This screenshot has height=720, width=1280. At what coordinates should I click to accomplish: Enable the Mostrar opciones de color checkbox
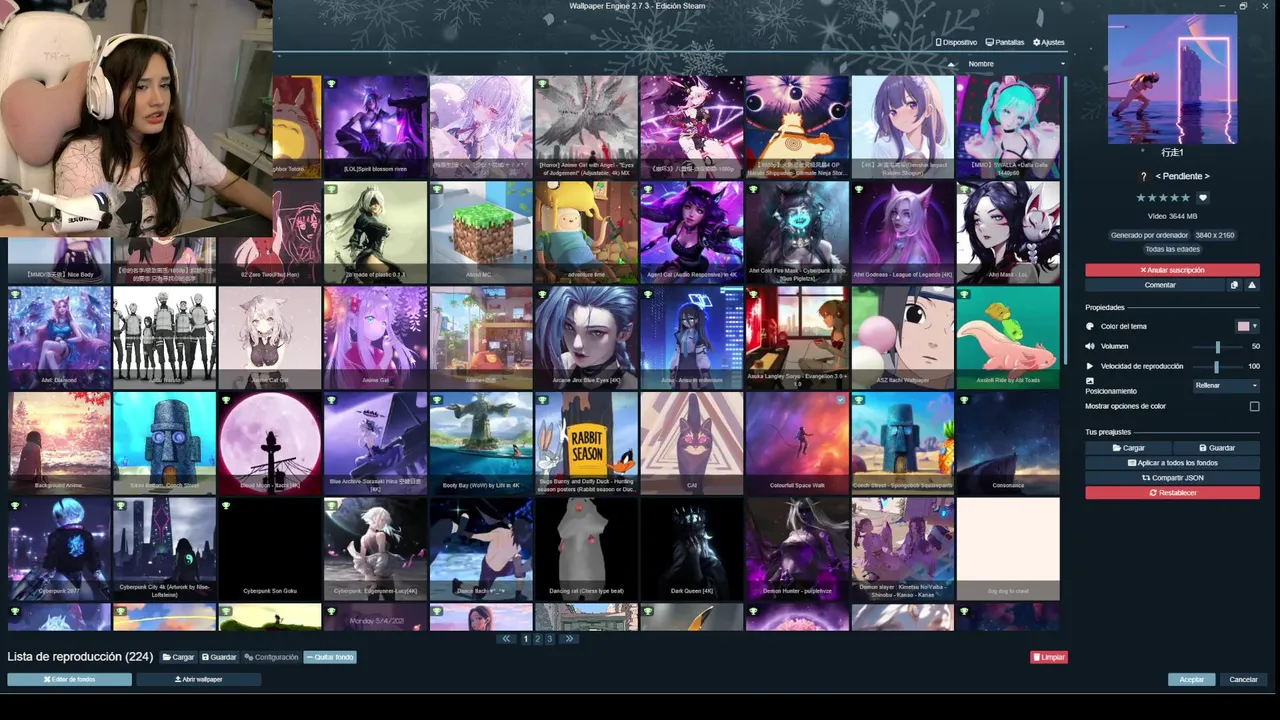point(1254,406)
